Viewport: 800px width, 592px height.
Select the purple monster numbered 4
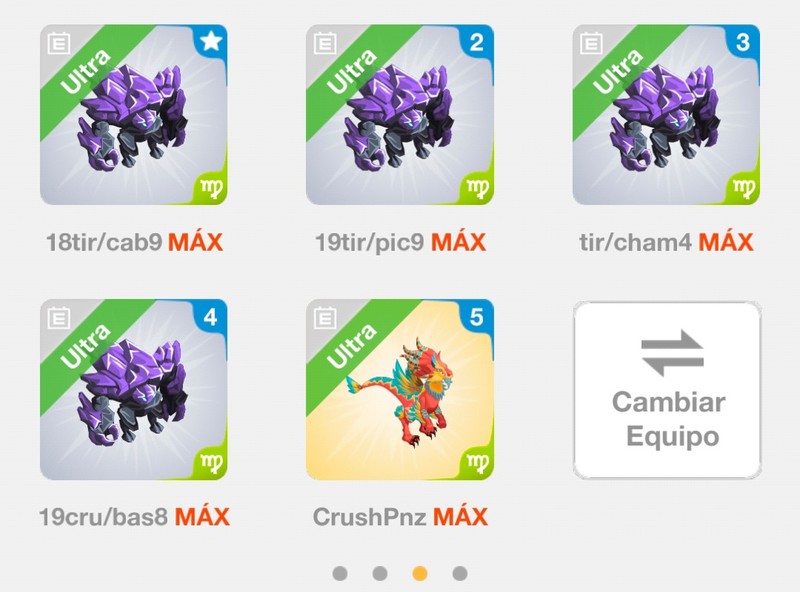(x=134, y=389)
